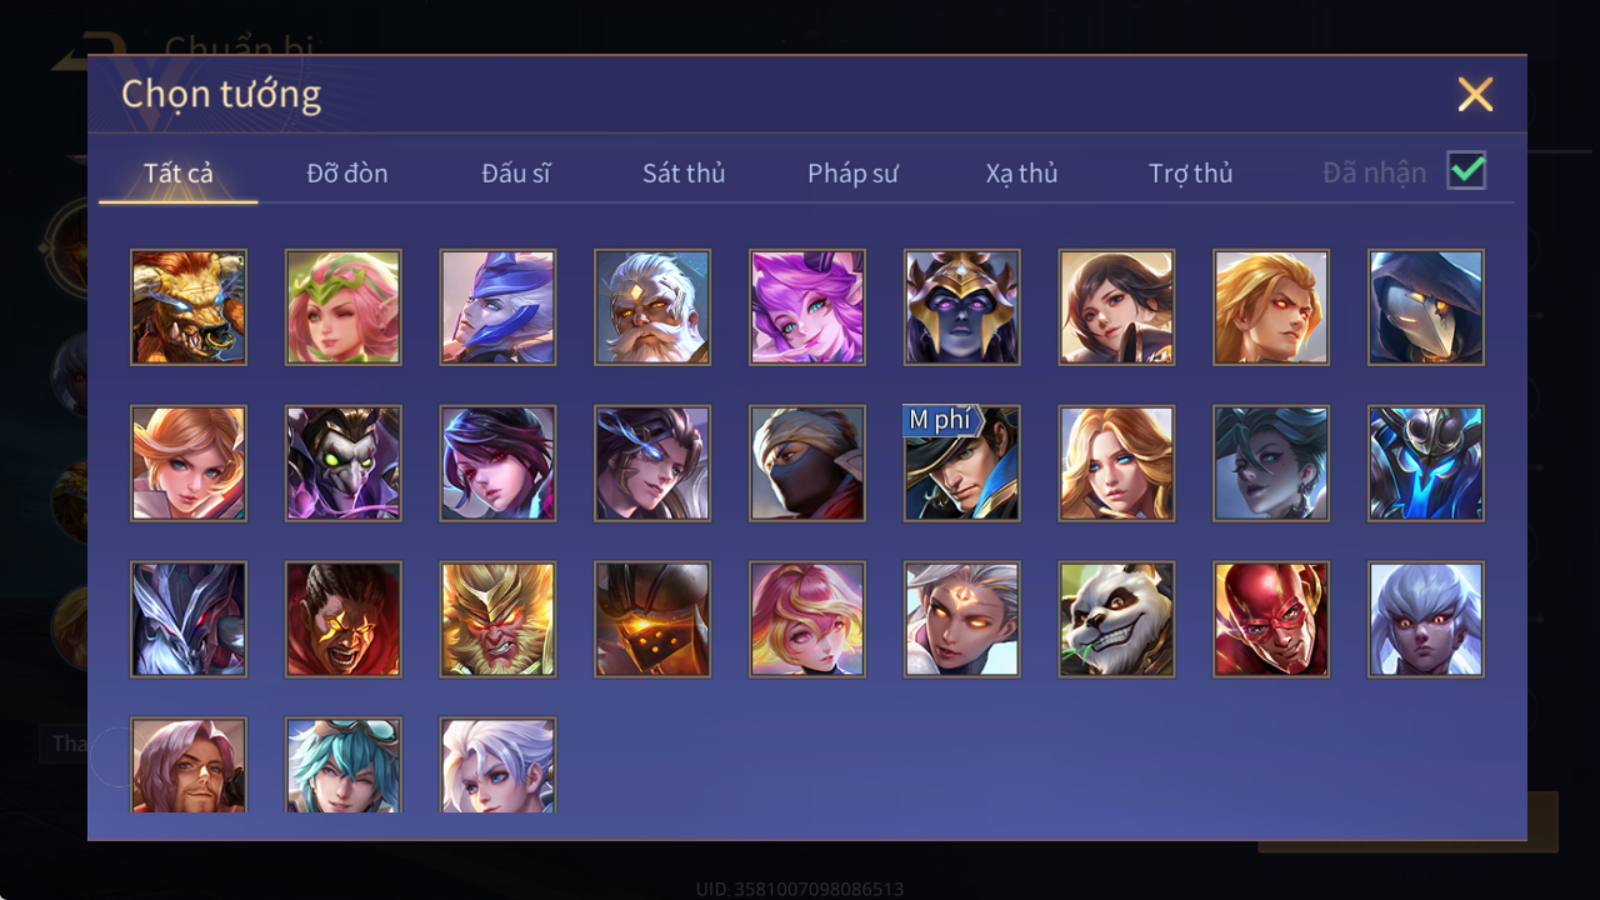The width and height of the screenshot is (1600, 900).
Task: Choose the panda hero portrait
Action: tap(1116, 619)
